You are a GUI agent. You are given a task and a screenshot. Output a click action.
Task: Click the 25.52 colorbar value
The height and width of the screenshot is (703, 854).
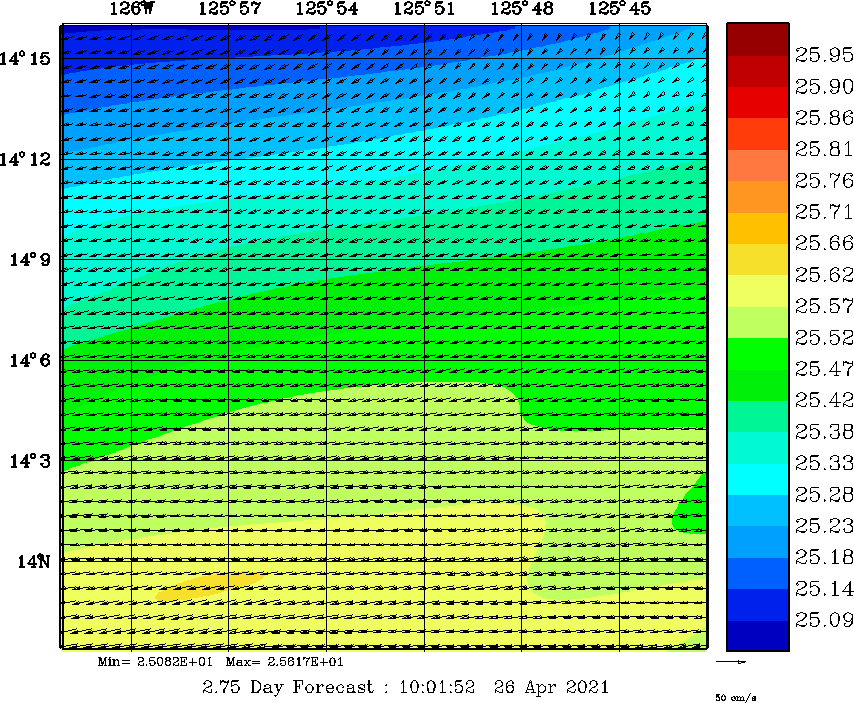[x=824, y=337]
